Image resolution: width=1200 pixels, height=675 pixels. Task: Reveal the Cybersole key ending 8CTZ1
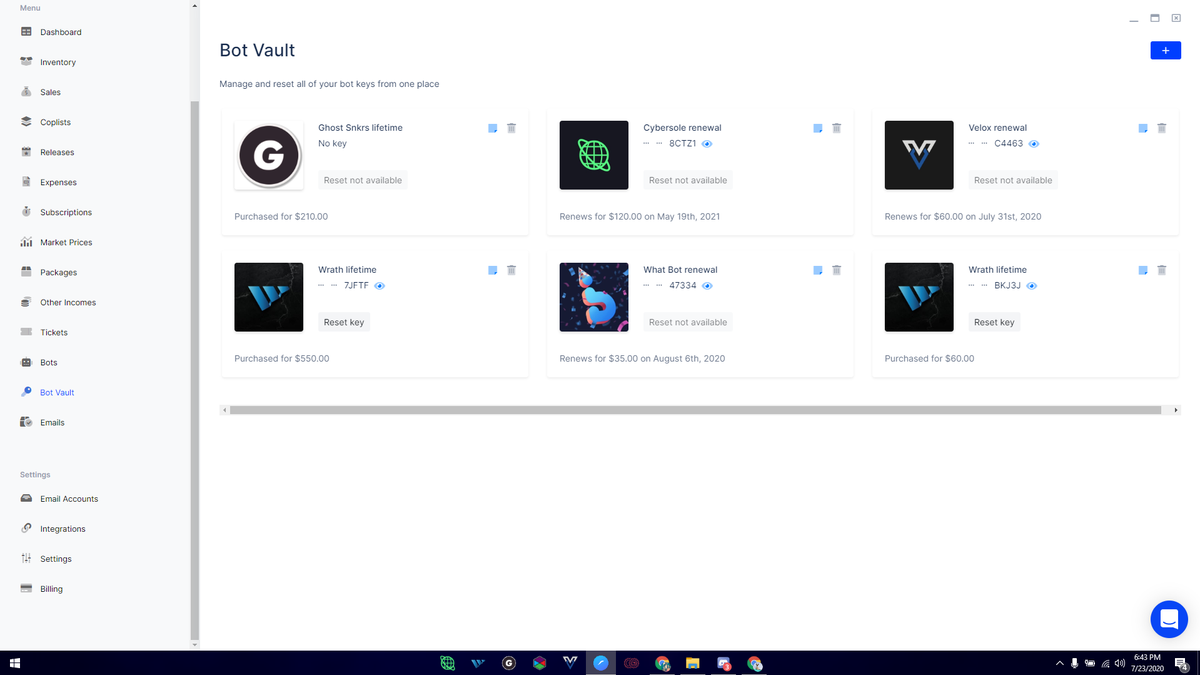click(707, 144)
